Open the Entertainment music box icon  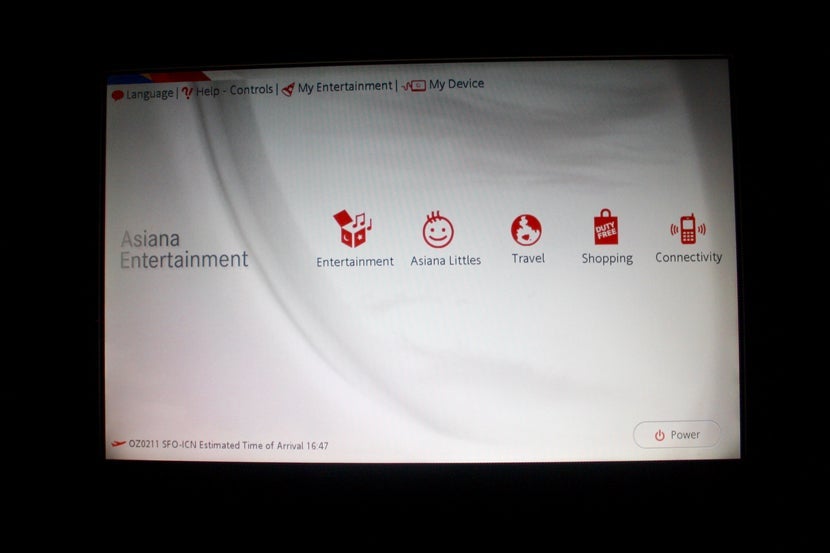pyautogui.click(x=353, y=229)
